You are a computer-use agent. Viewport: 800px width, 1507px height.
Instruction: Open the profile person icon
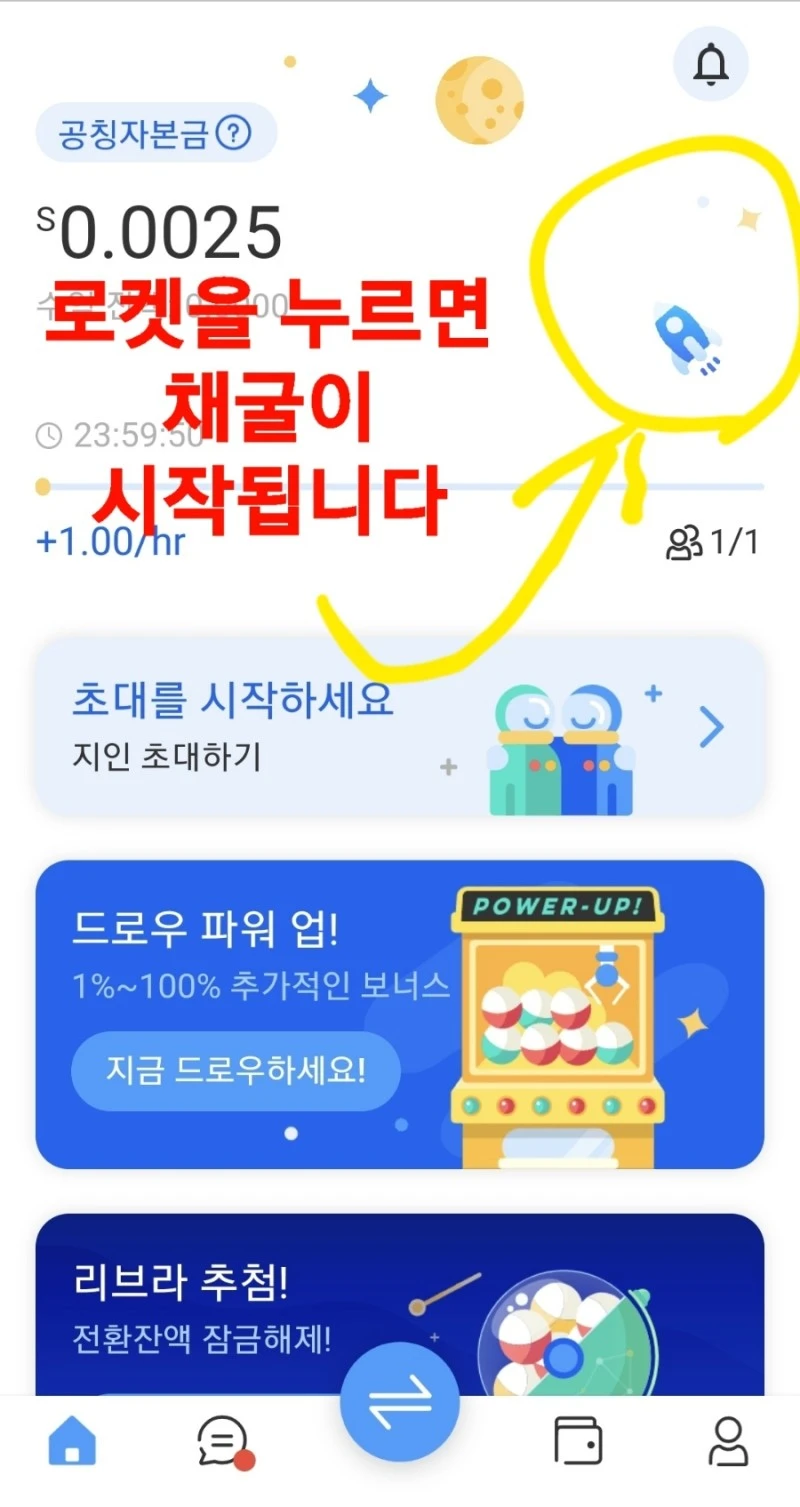pyautogui.click(x=728, y=1442)
